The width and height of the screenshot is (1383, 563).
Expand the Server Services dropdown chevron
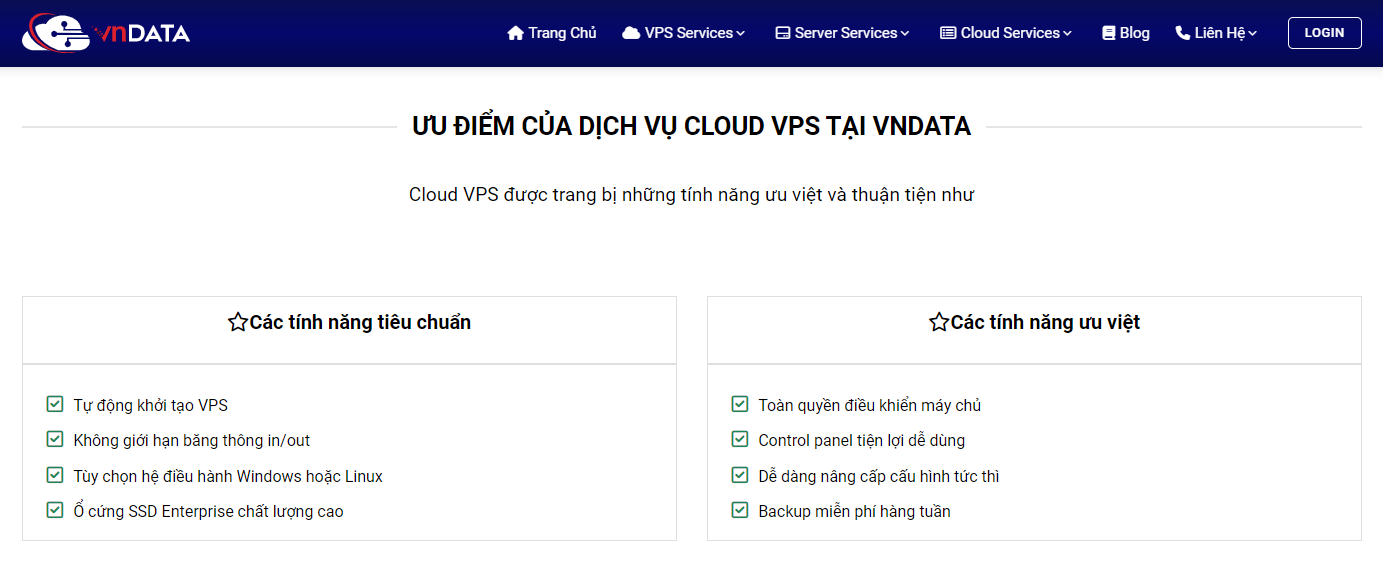905,34
